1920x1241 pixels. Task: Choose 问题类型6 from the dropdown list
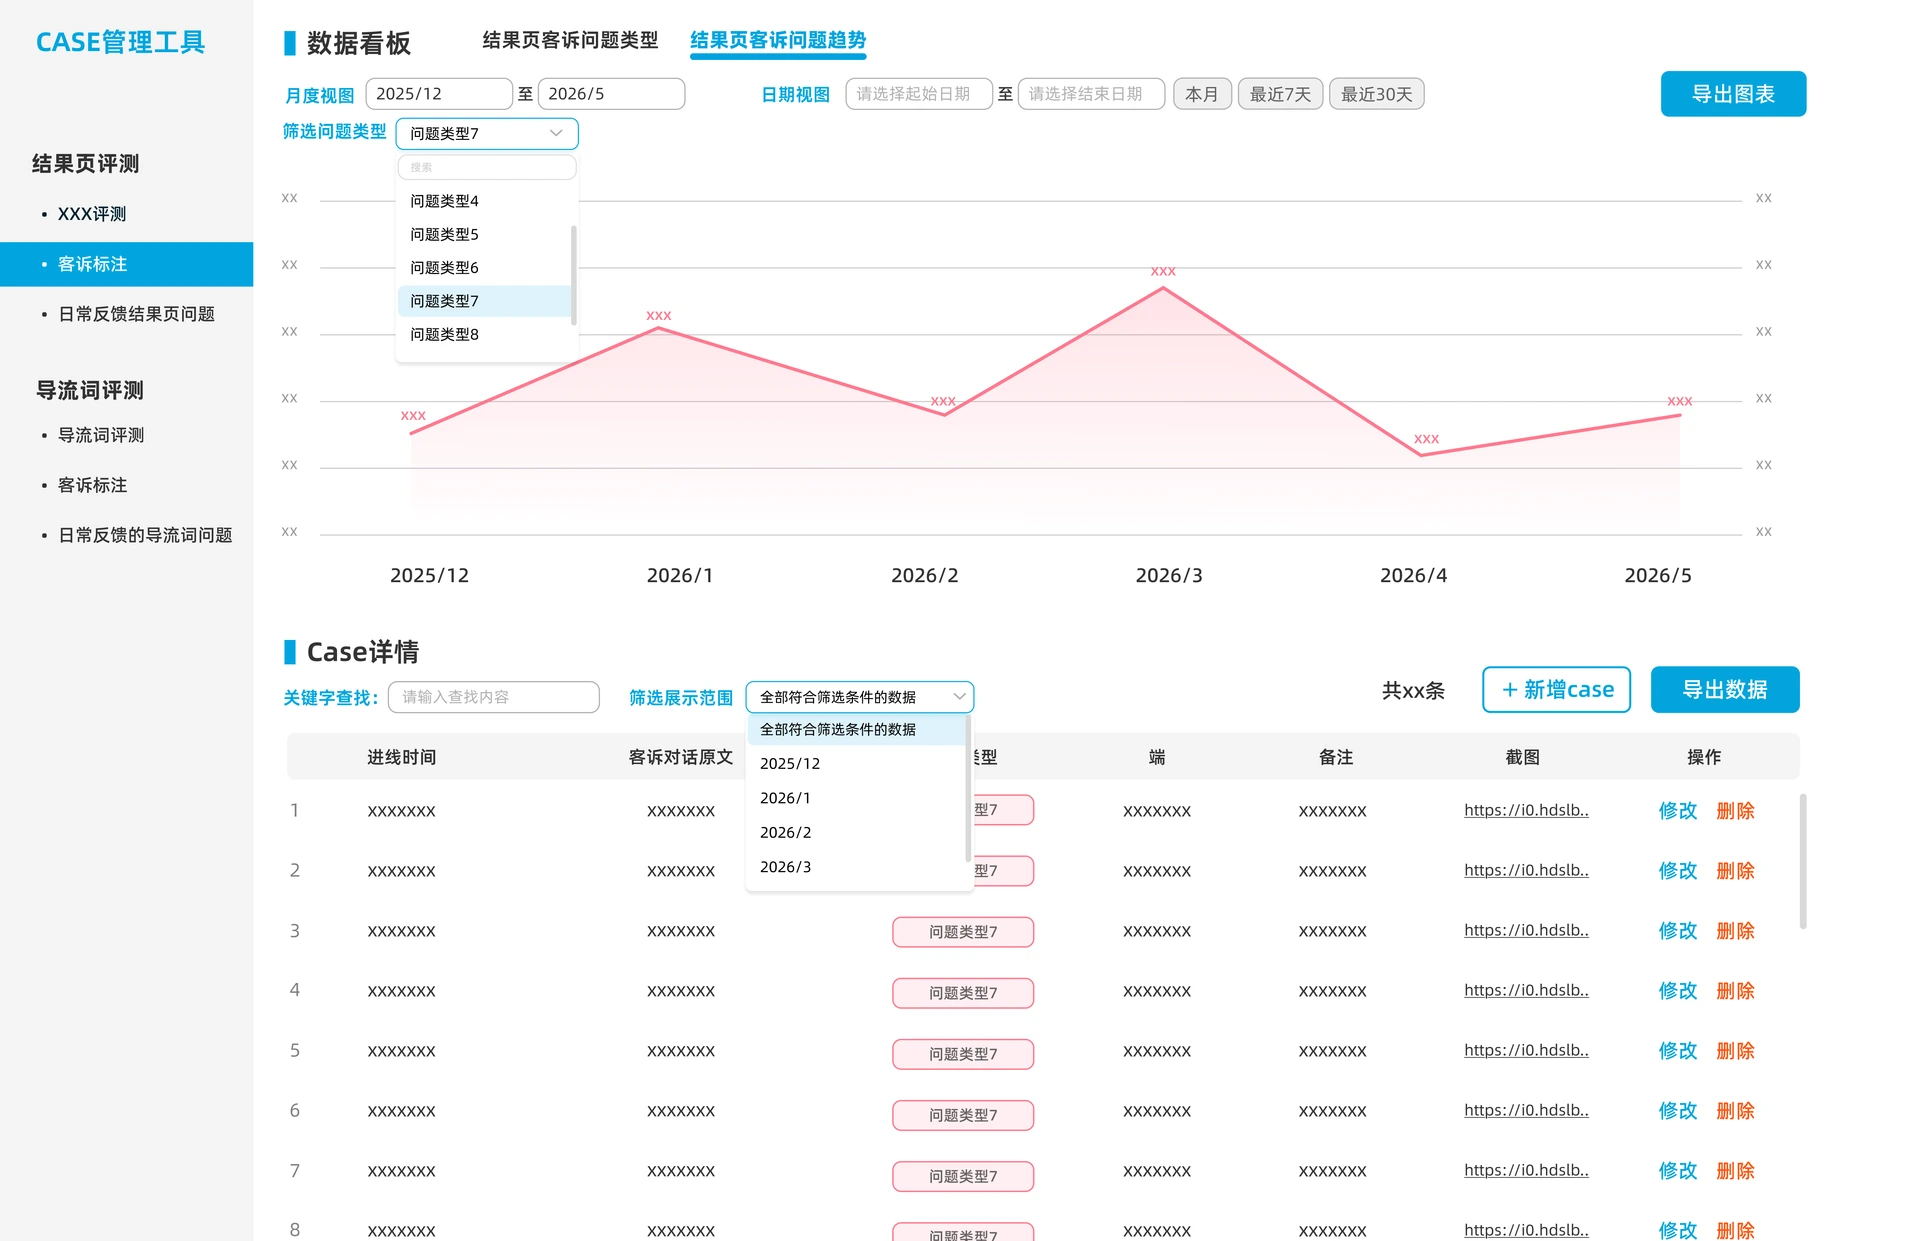pyautogui.click(x=484, y=268)
